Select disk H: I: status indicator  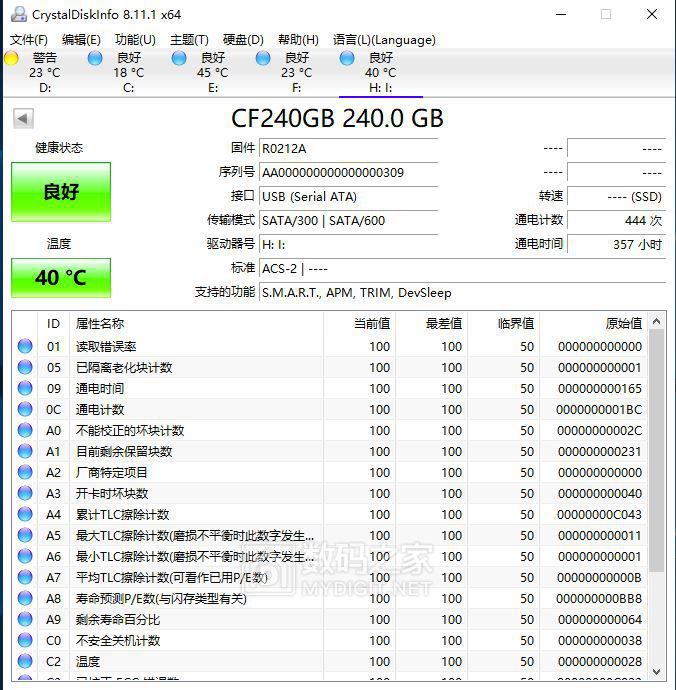pos(347,58)
